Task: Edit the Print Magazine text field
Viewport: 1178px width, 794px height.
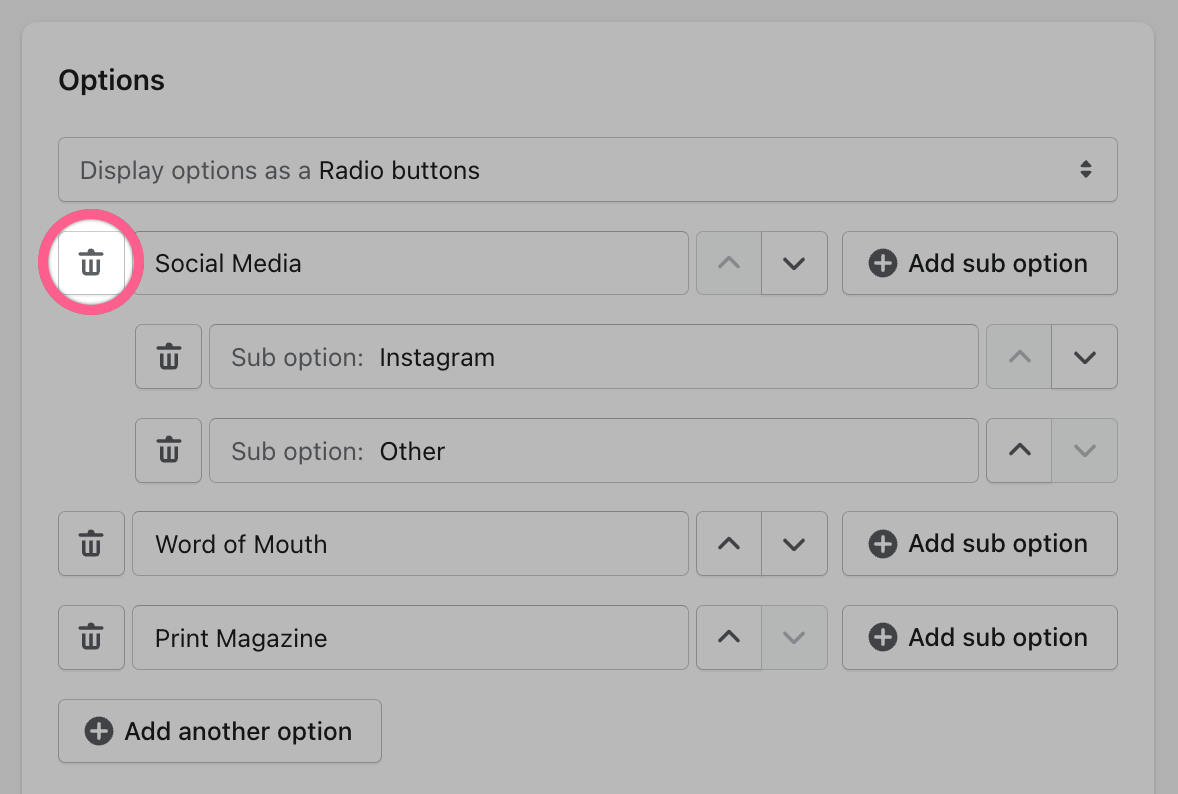Action: [x=410, y=638]
